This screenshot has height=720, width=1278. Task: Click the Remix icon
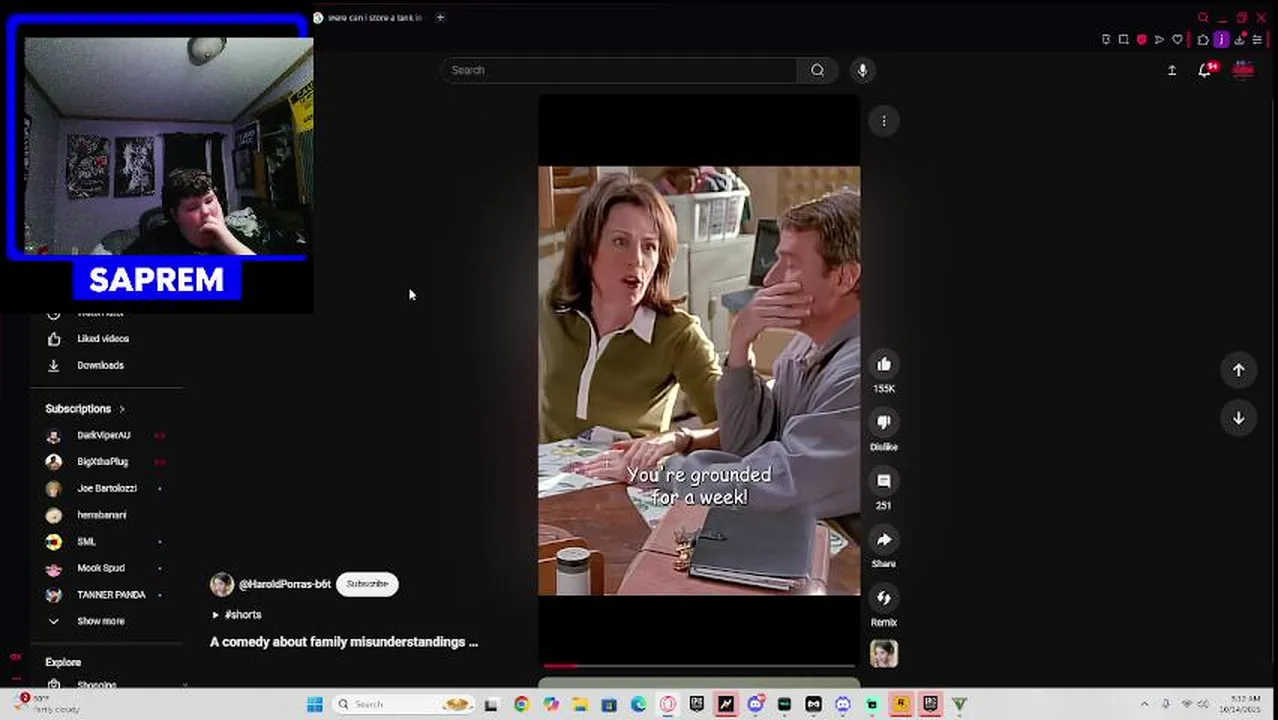pos(884,598)
